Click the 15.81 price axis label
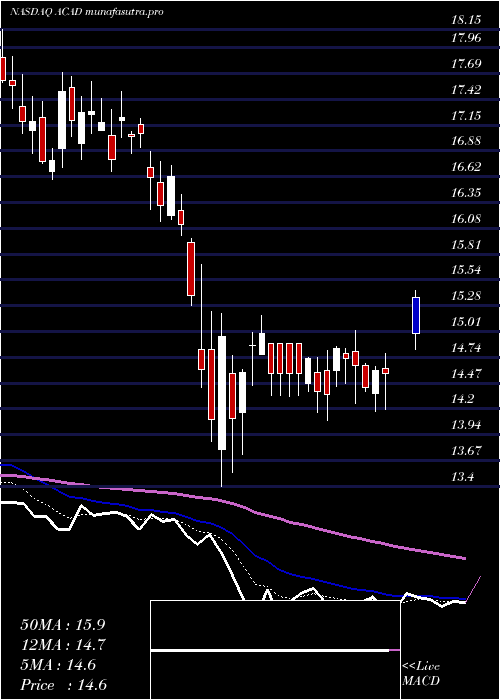This screenshot has width=500, height=700. point(466,245)
